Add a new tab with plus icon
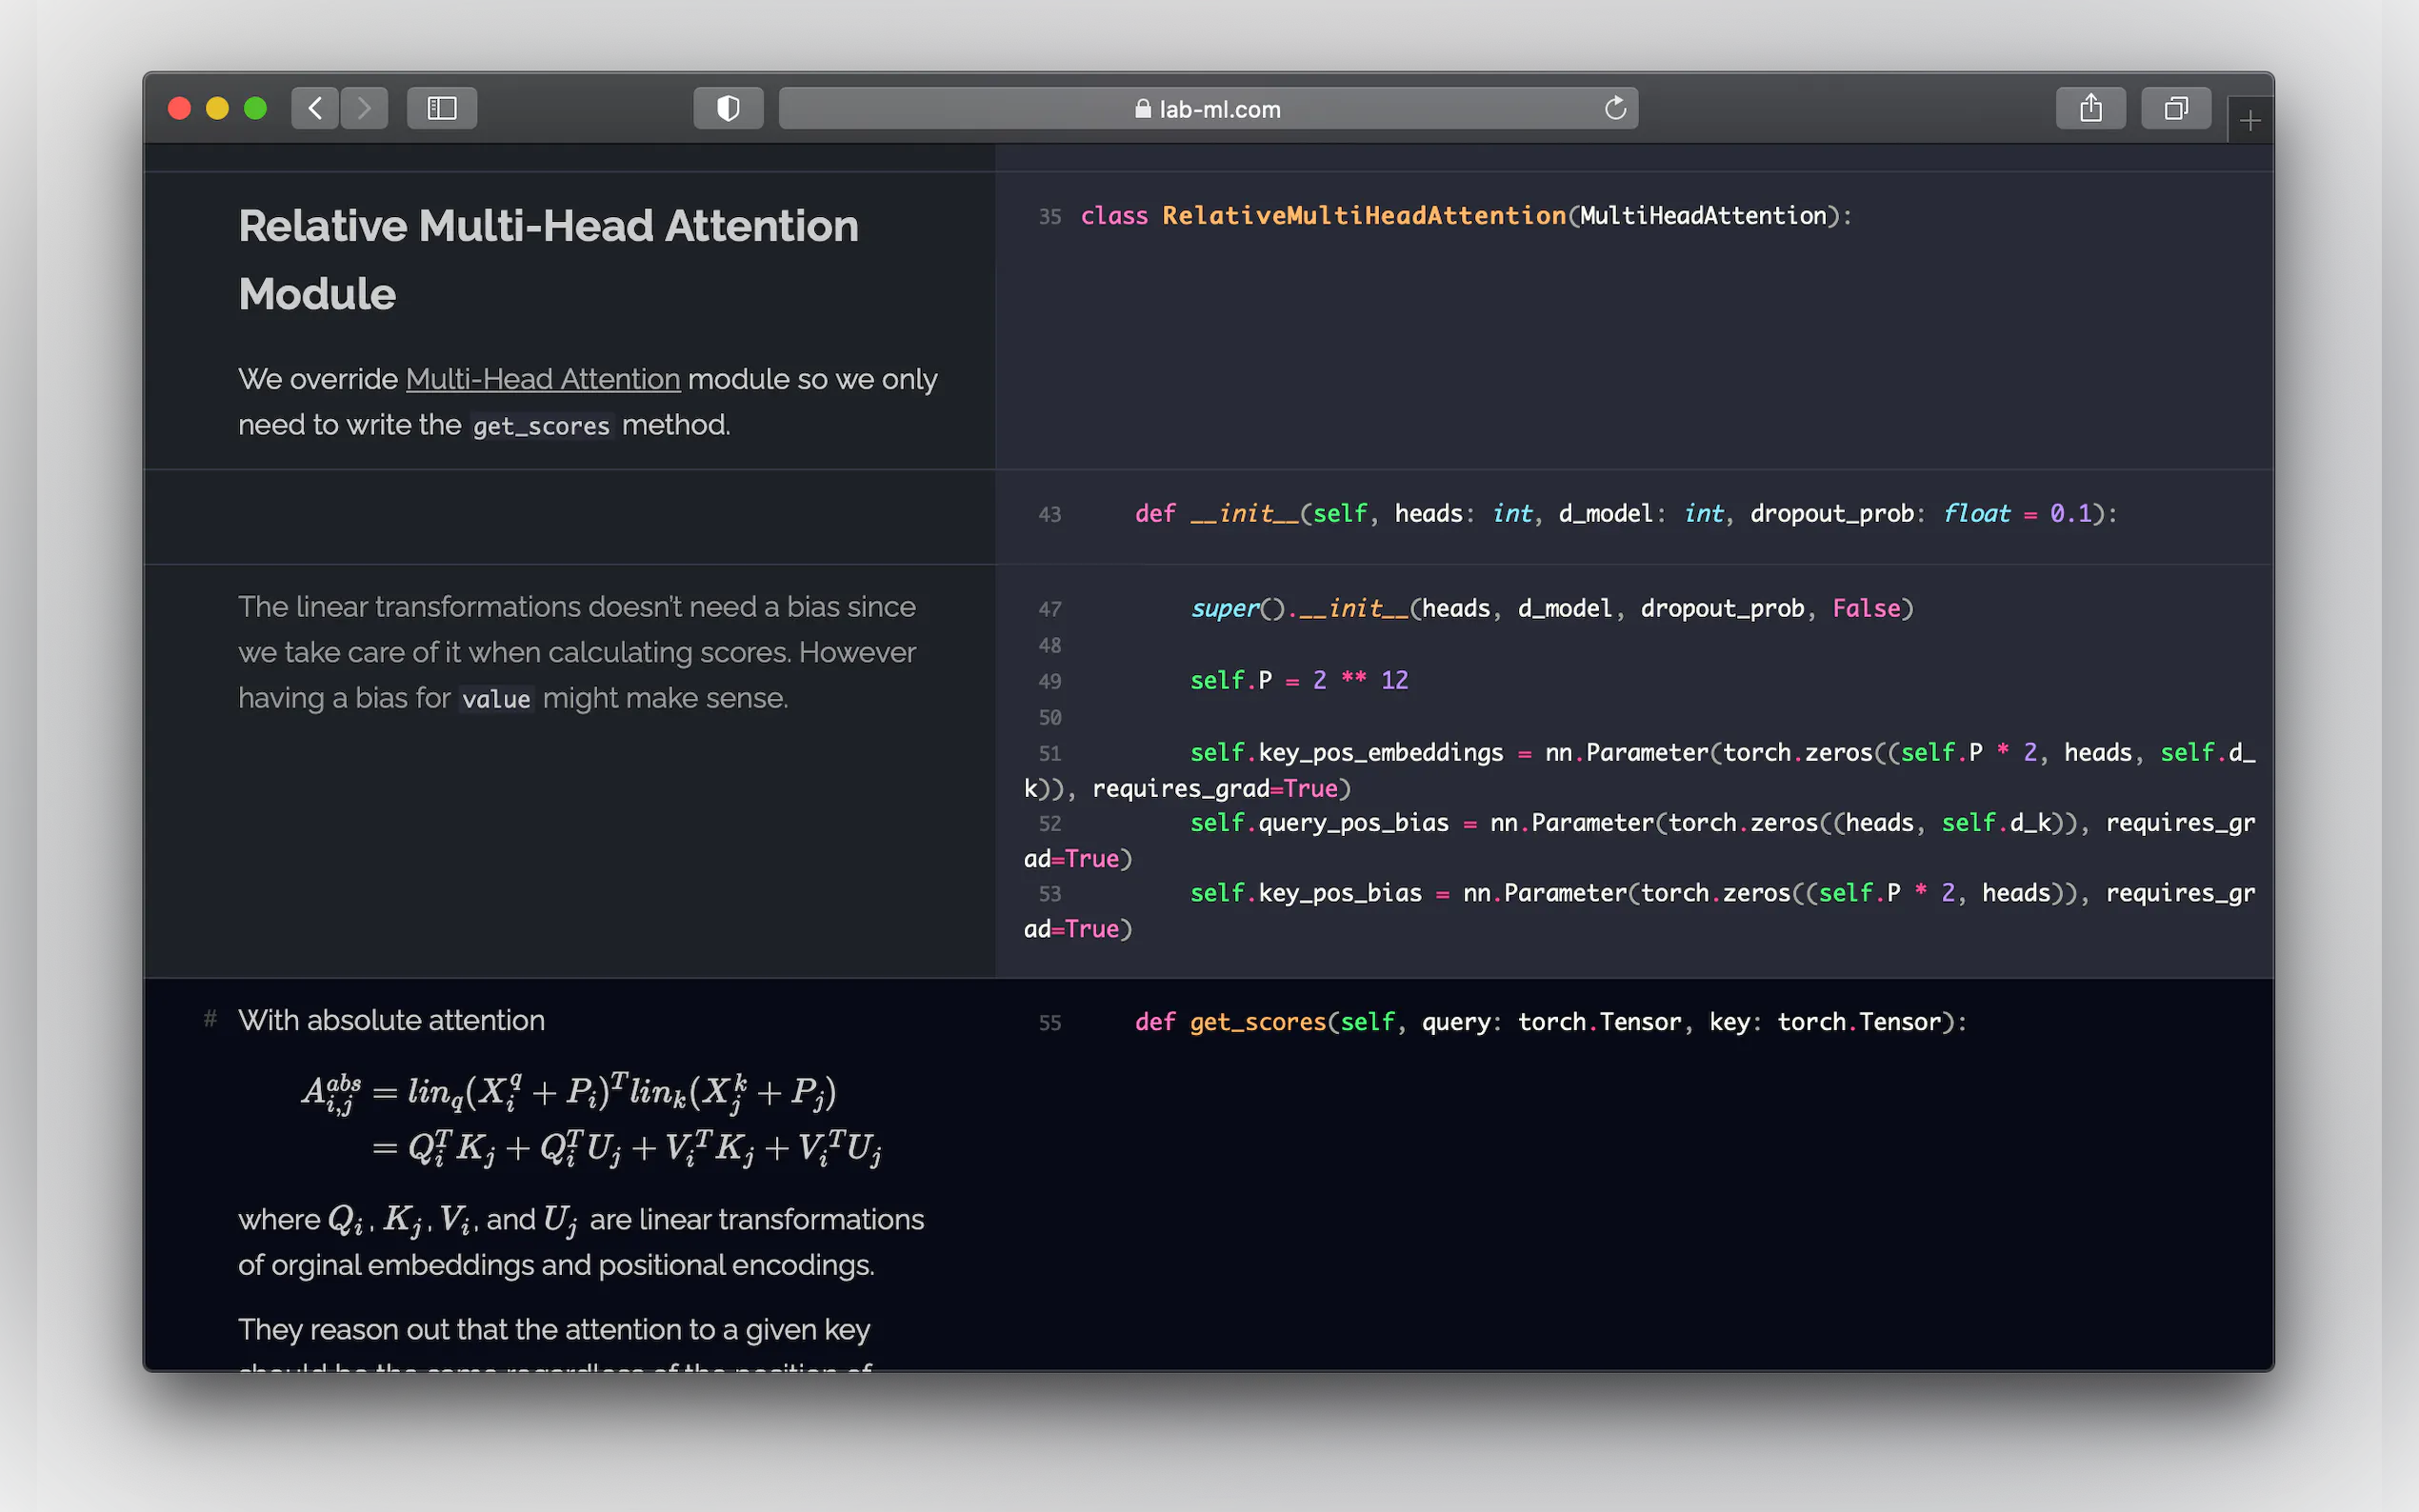Viewport: 2419px width, 1512px height. pos(2250,122)
